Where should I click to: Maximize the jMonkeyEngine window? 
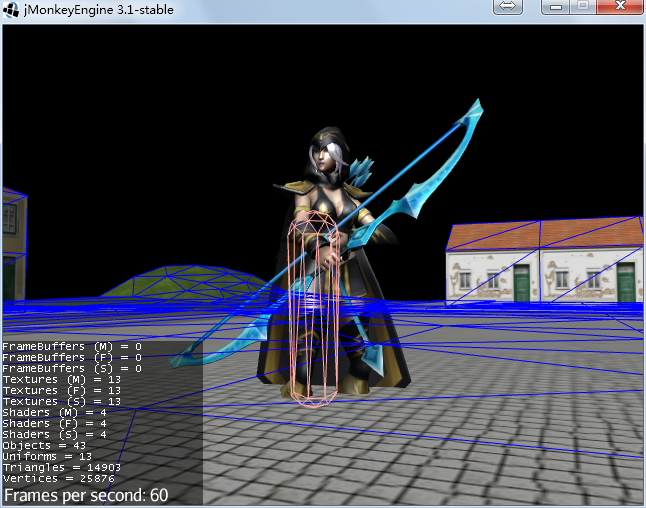point(583,7)
